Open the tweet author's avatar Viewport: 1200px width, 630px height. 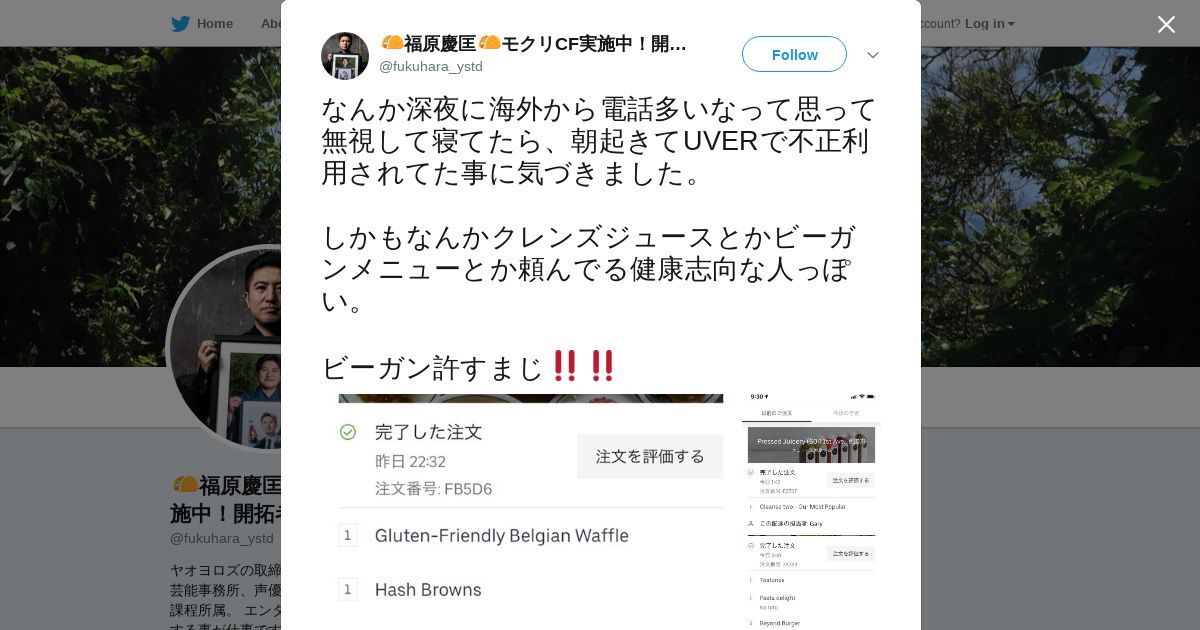pyautogui.click(x=345, y=55)
